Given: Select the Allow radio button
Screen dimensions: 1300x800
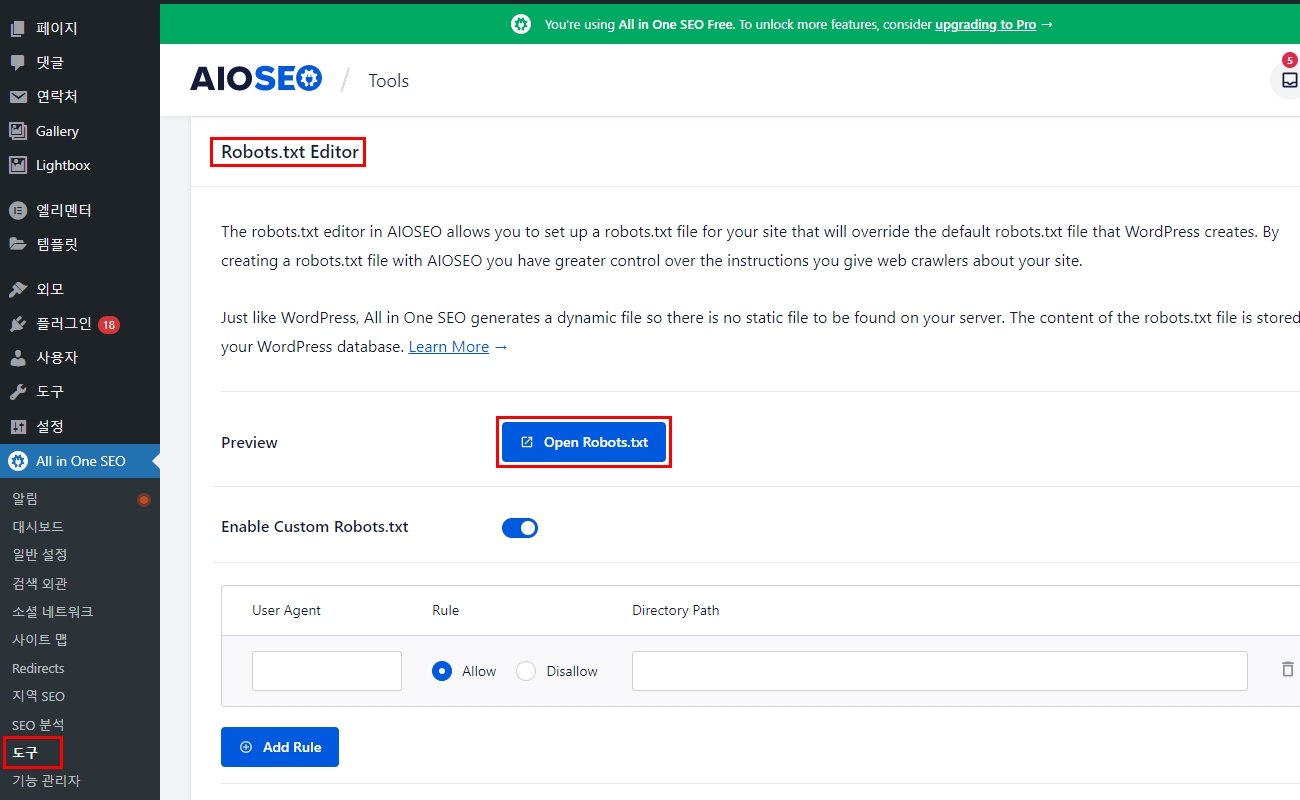Looking at the screenshot, I should click(x=442, y=671).
